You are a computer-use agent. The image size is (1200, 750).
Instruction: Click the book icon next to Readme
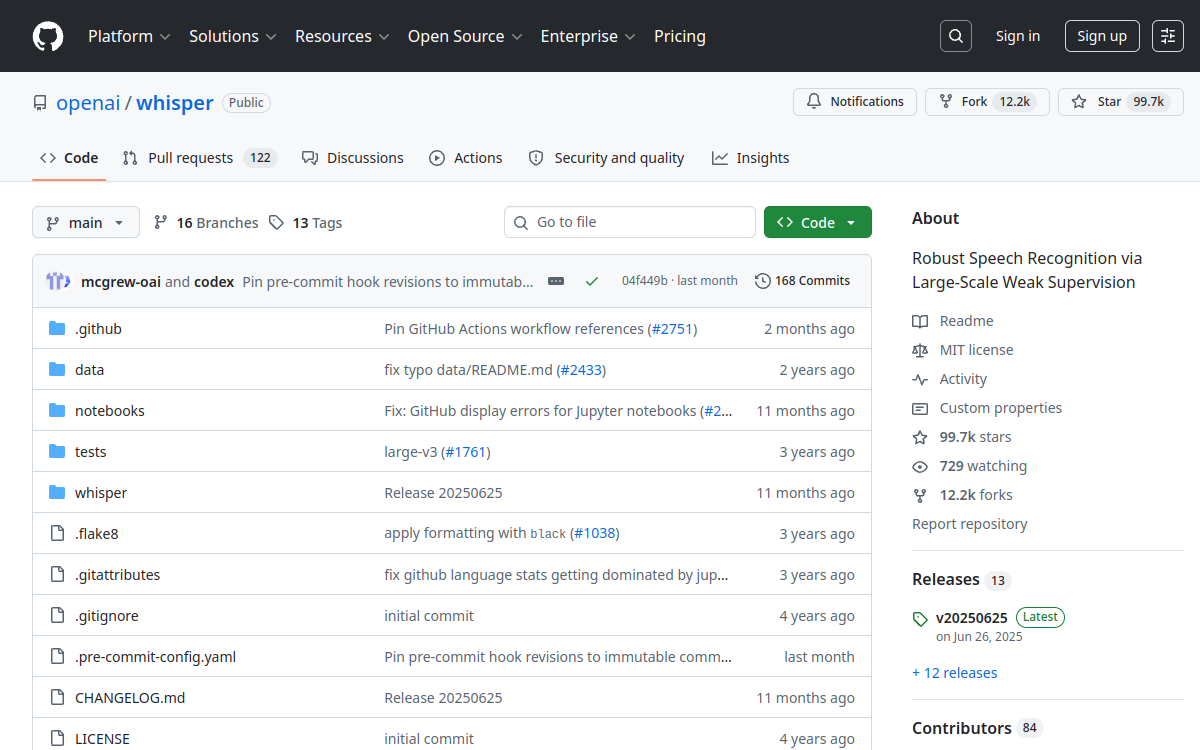920,321
